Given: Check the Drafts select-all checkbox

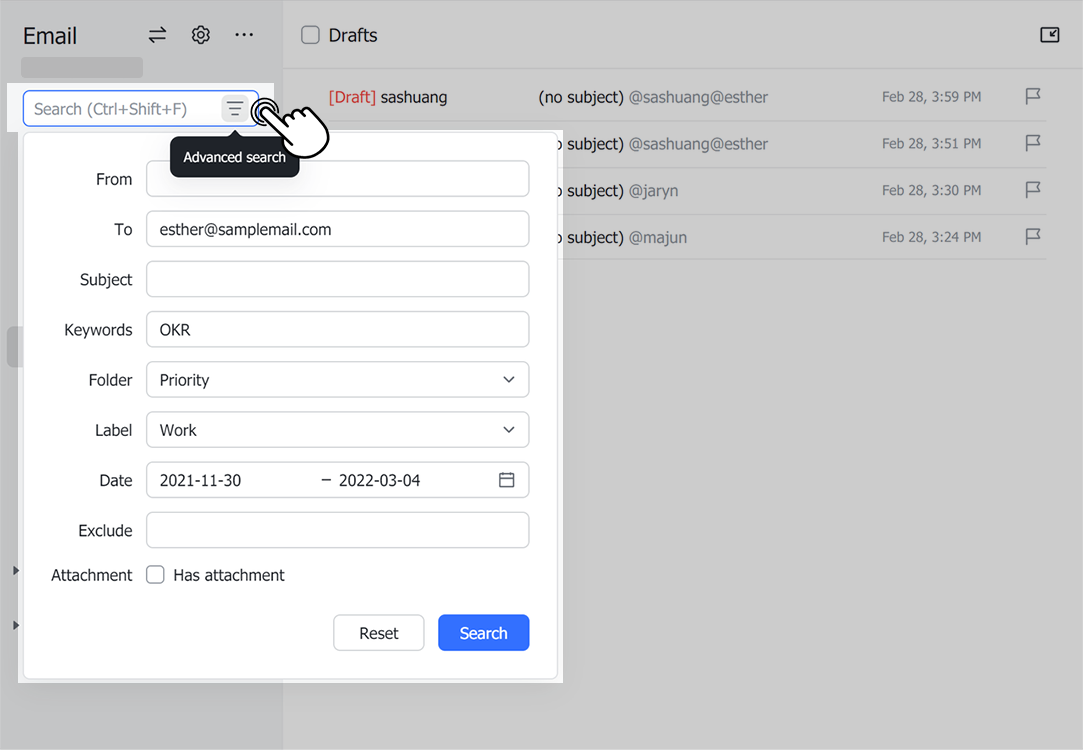Looking at the screenshot, I should [311, 34].
